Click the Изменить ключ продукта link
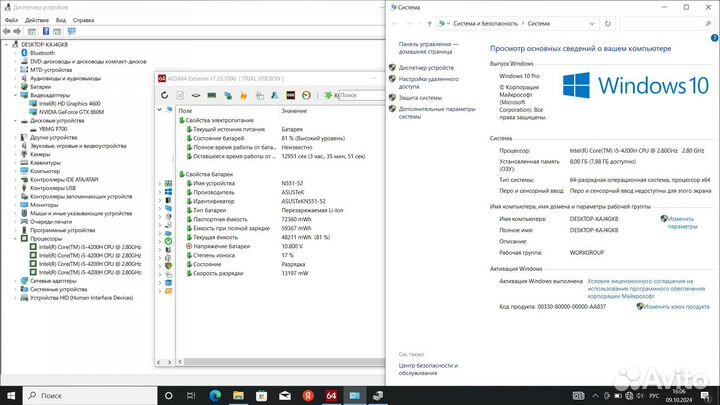Image resolution: width=720 pixels, height=405 pixels. click(675, 309)
